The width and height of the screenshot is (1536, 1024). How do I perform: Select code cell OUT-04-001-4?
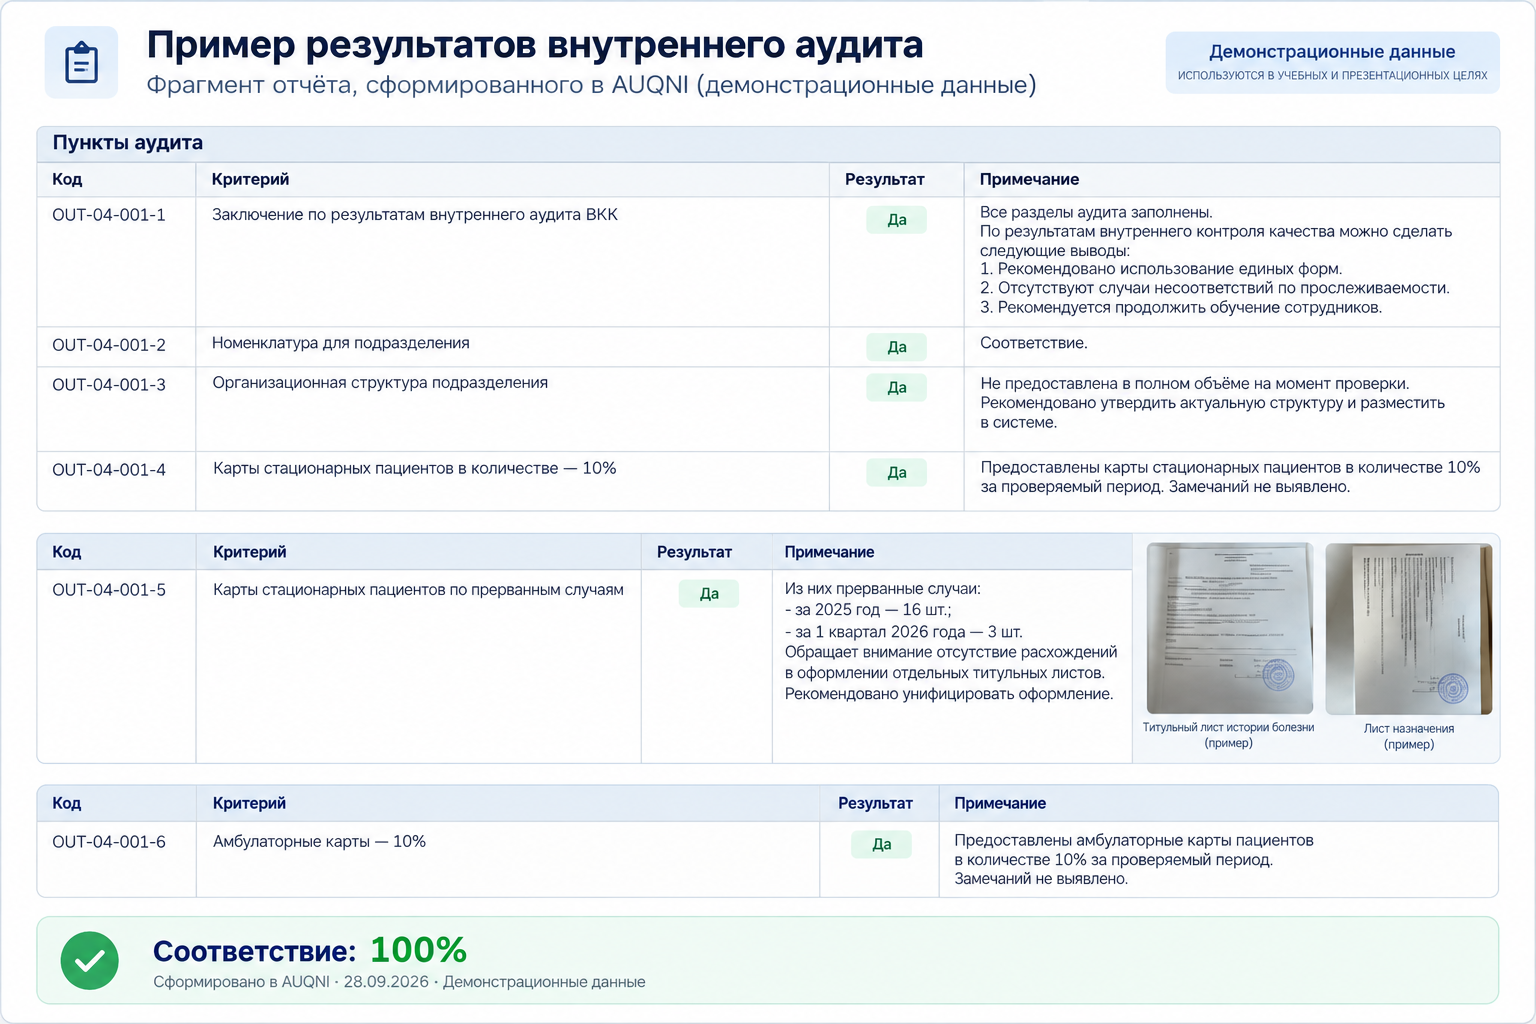(x=109, y=470)
